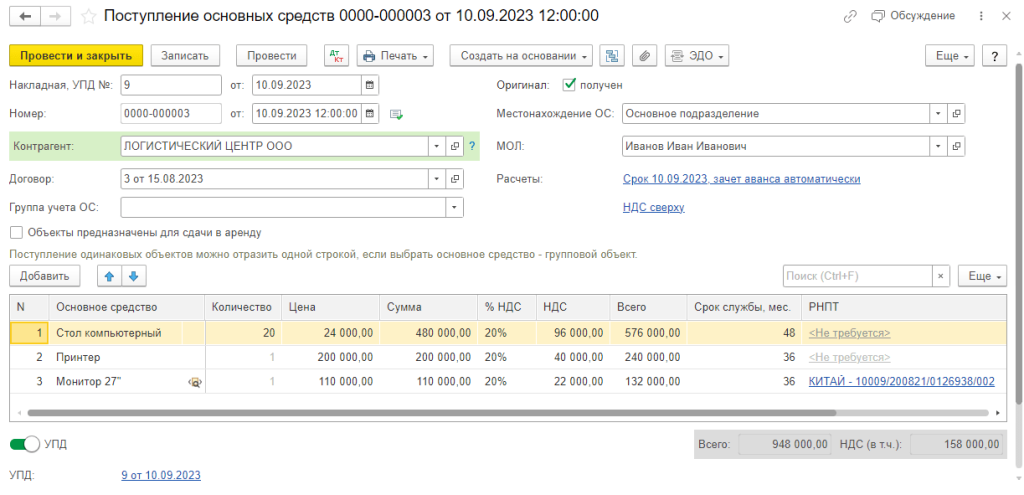The image size is (1024, 495).
Task: Check Объекты предназначены для сдачи в аренду
Action: click(16, 232)
